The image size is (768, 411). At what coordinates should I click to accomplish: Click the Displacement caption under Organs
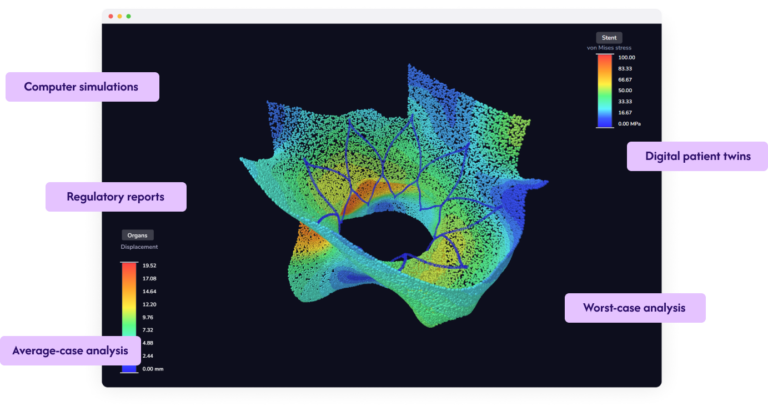[x=137, y=246]
